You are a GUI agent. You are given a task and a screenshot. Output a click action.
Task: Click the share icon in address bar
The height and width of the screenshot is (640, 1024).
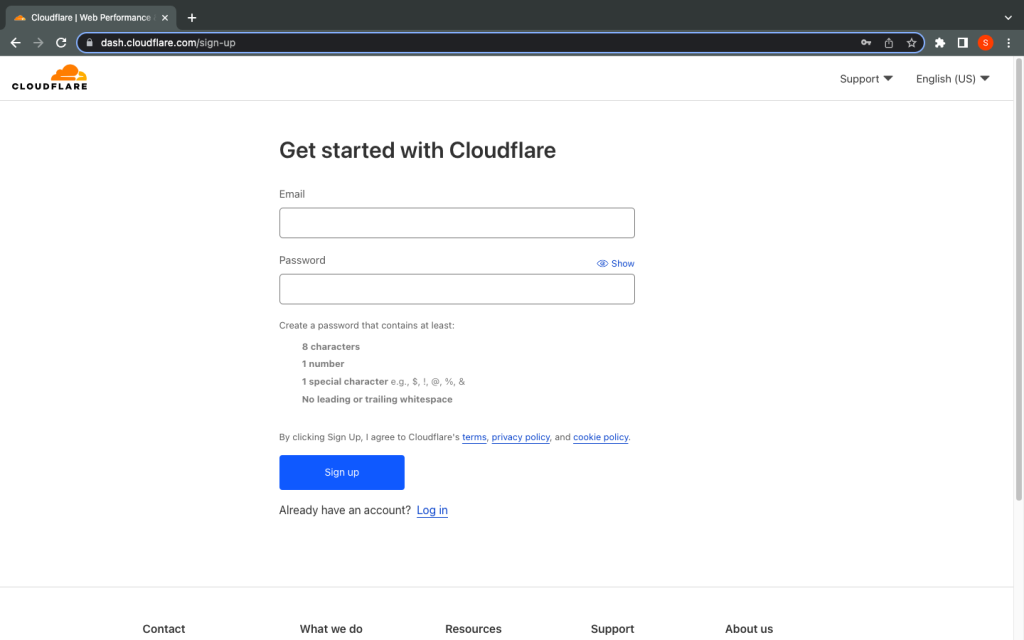click(889, 43)
